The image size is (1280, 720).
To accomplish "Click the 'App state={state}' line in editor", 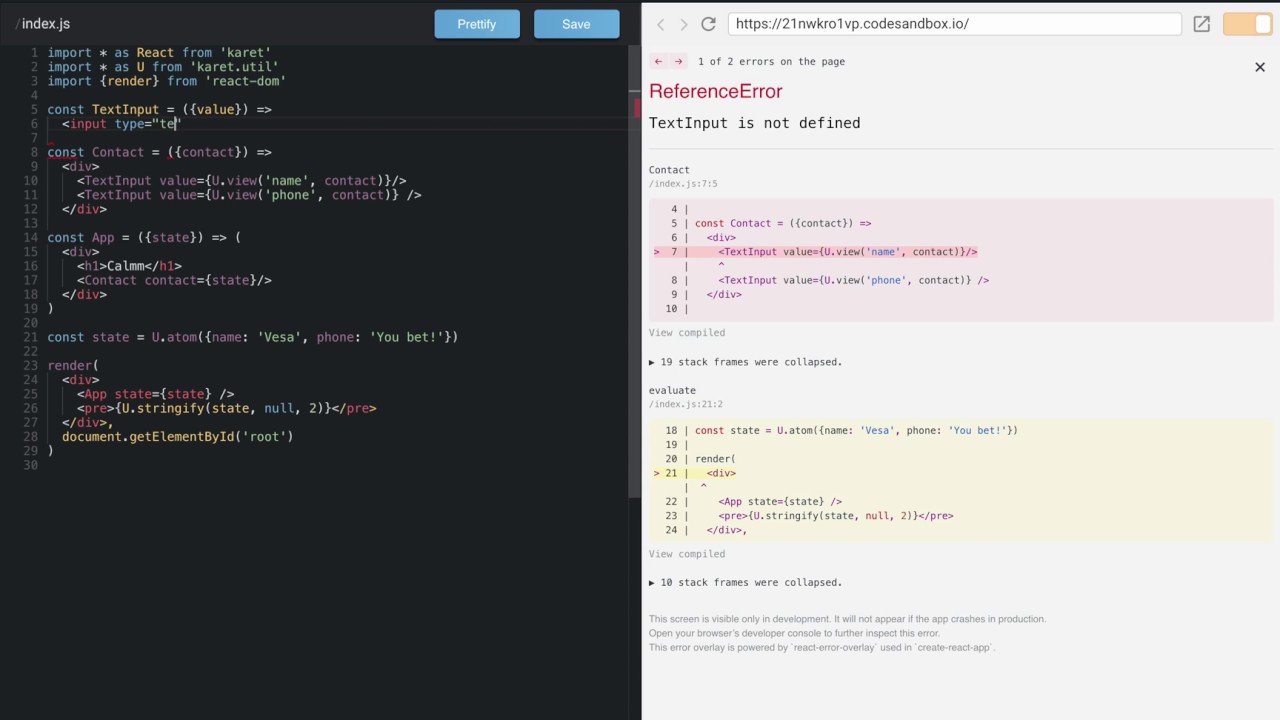I will tap(156, 395).
